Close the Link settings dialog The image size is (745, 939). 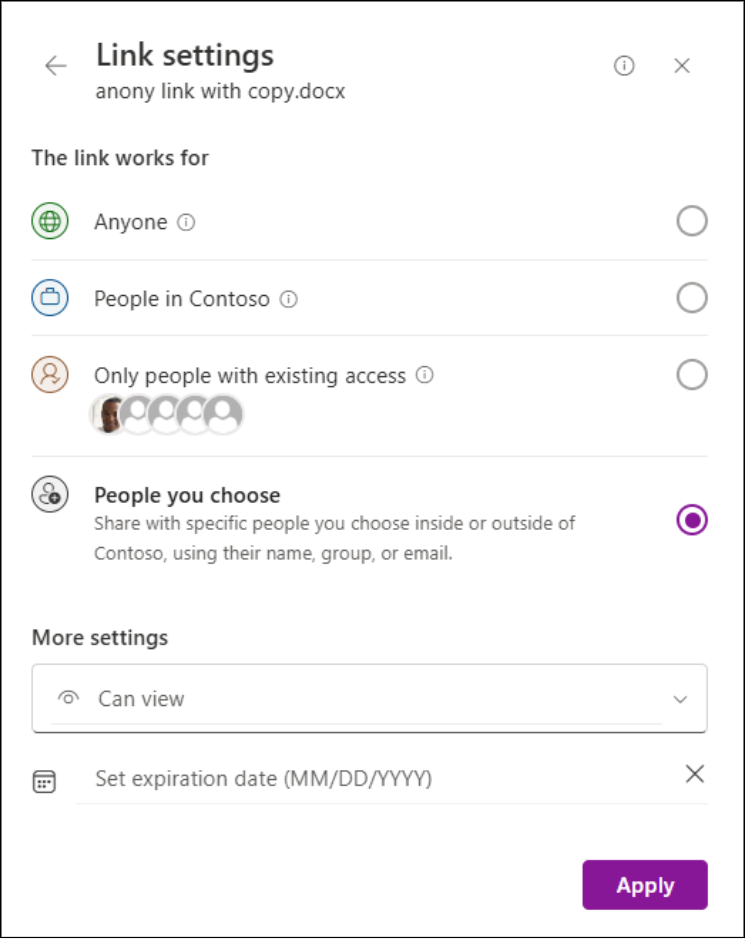click(682, 66)
